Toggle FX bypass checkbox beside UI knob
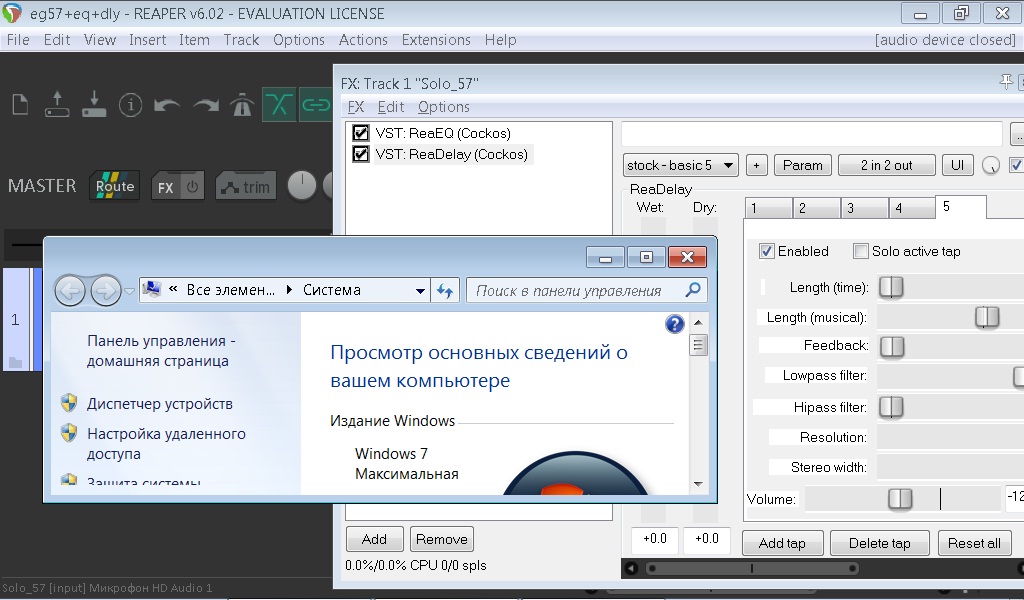The height and width of the screenshot is (600, 1024). click(1016, 165)
